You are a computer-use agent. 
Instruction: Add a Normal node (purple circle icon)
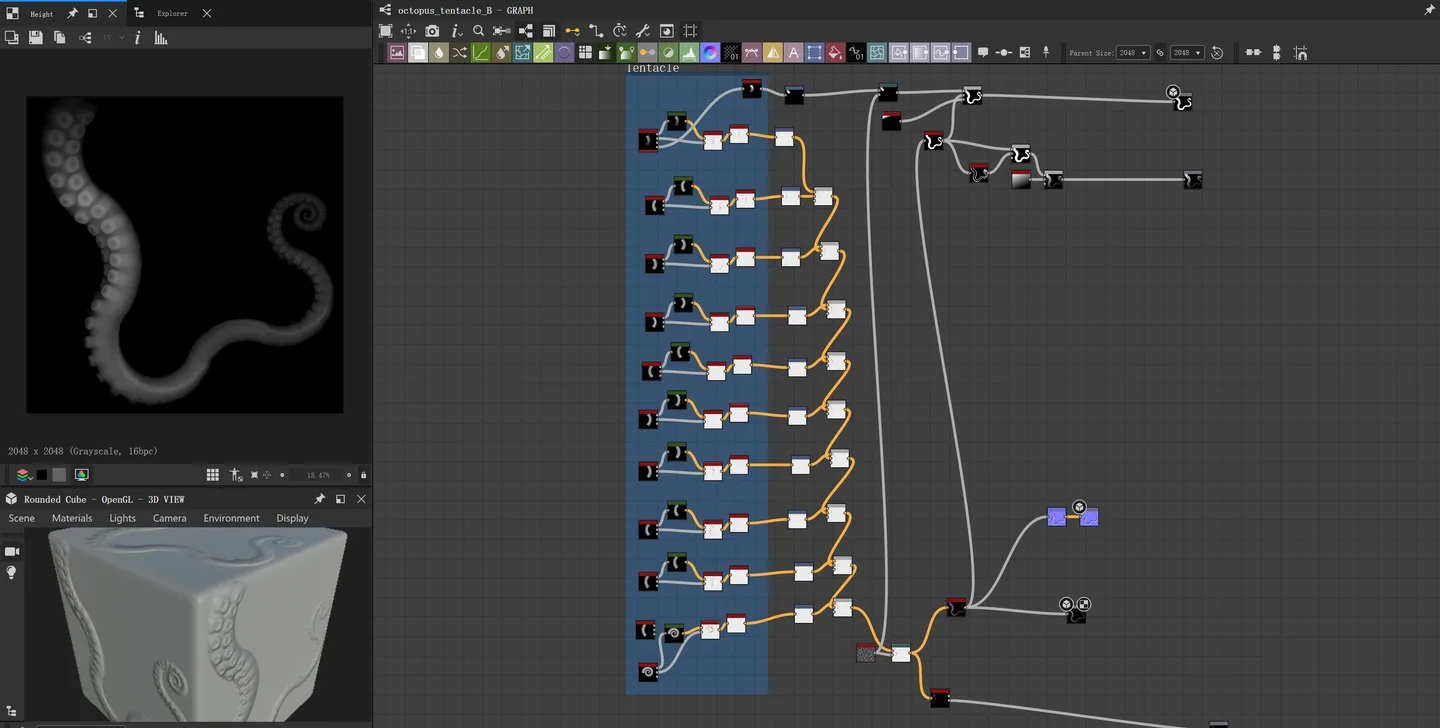point(564,53)
